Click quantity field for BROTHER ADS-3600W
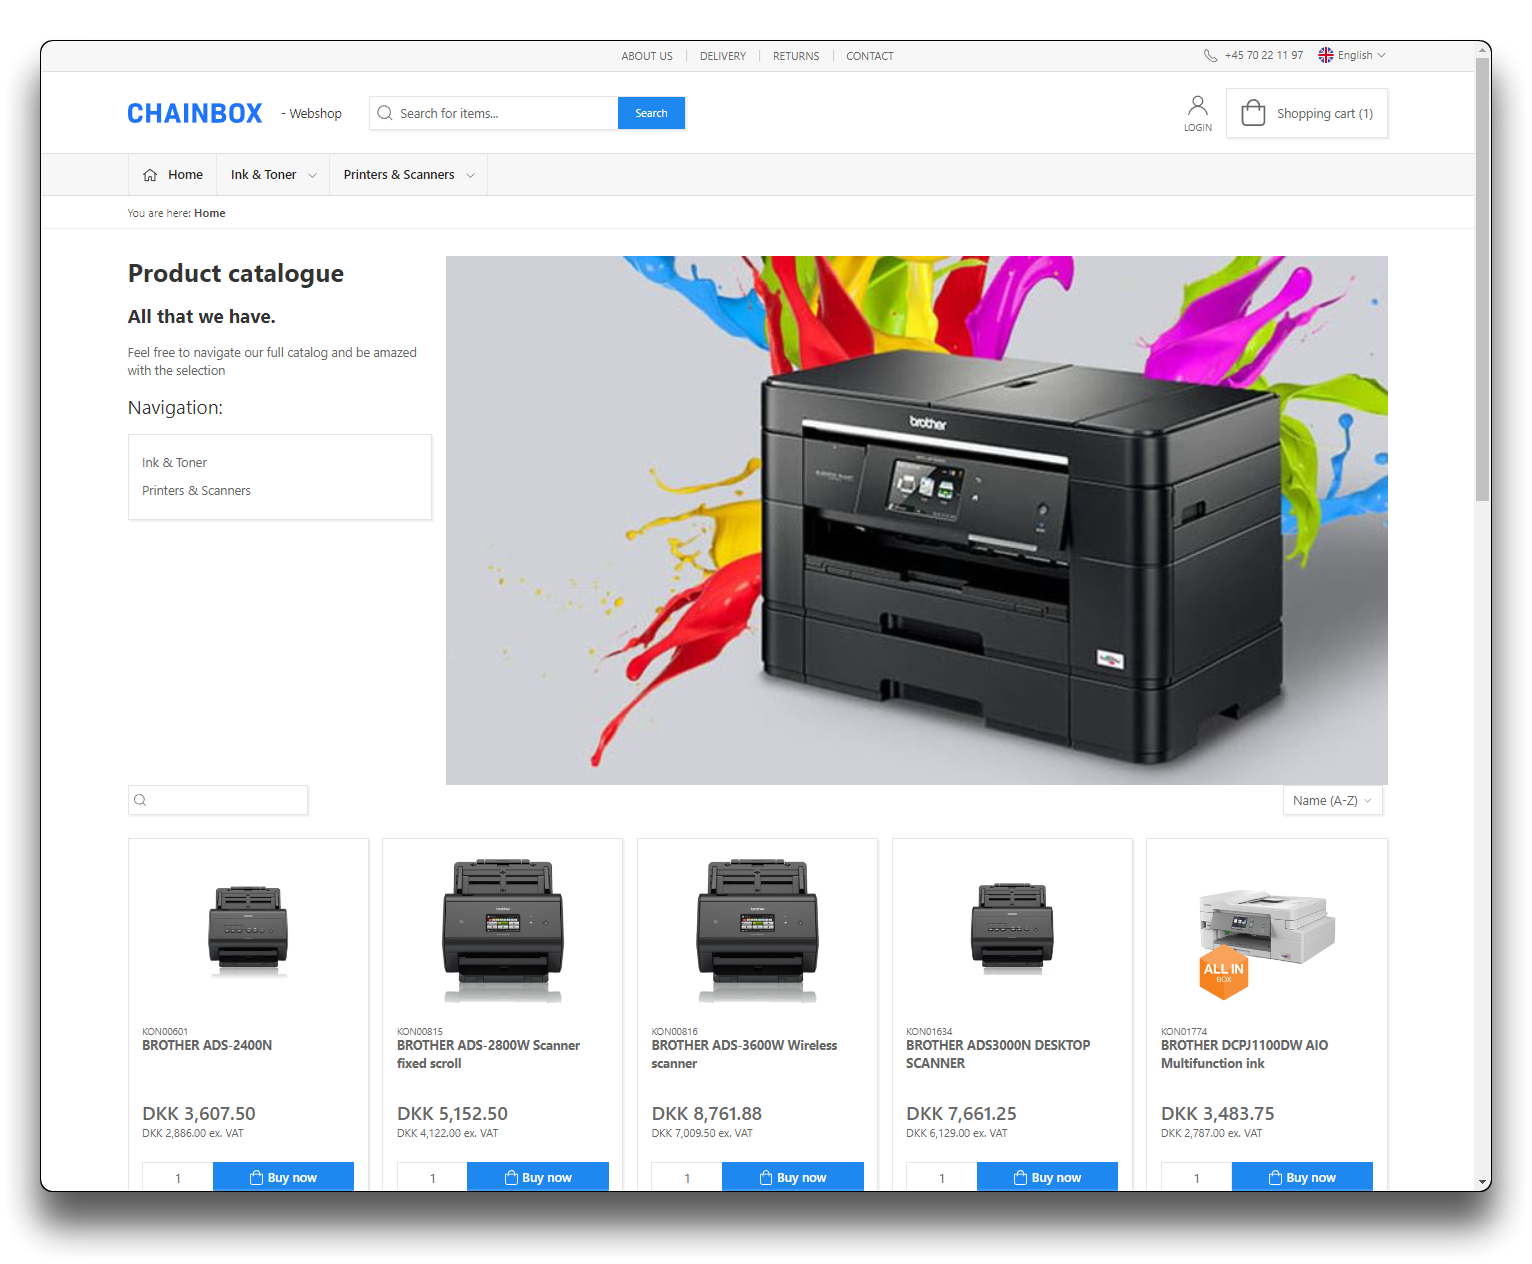The width and height of the screenshot is (1532, 1264). [x=687, y=1177]
